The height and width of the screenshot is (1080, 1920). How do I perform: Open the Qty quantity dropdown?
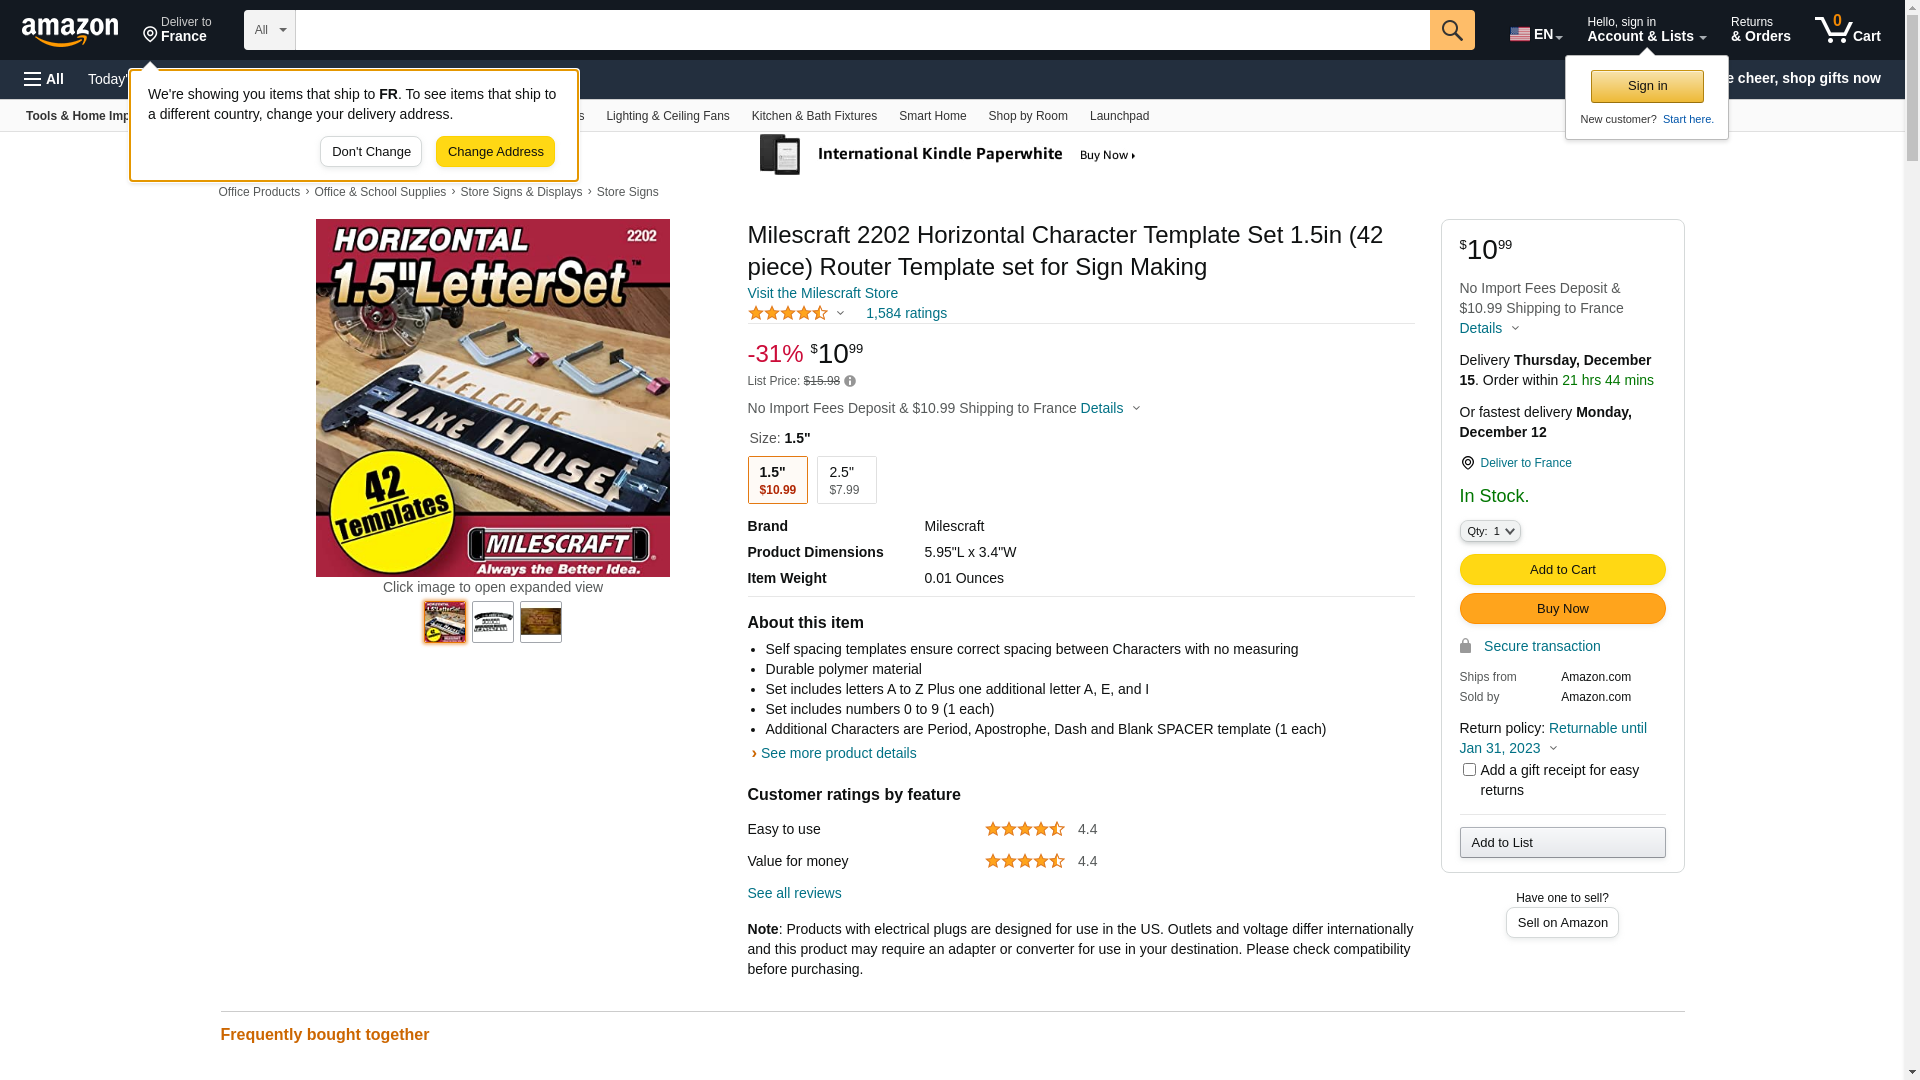(x=1490, y=531)
